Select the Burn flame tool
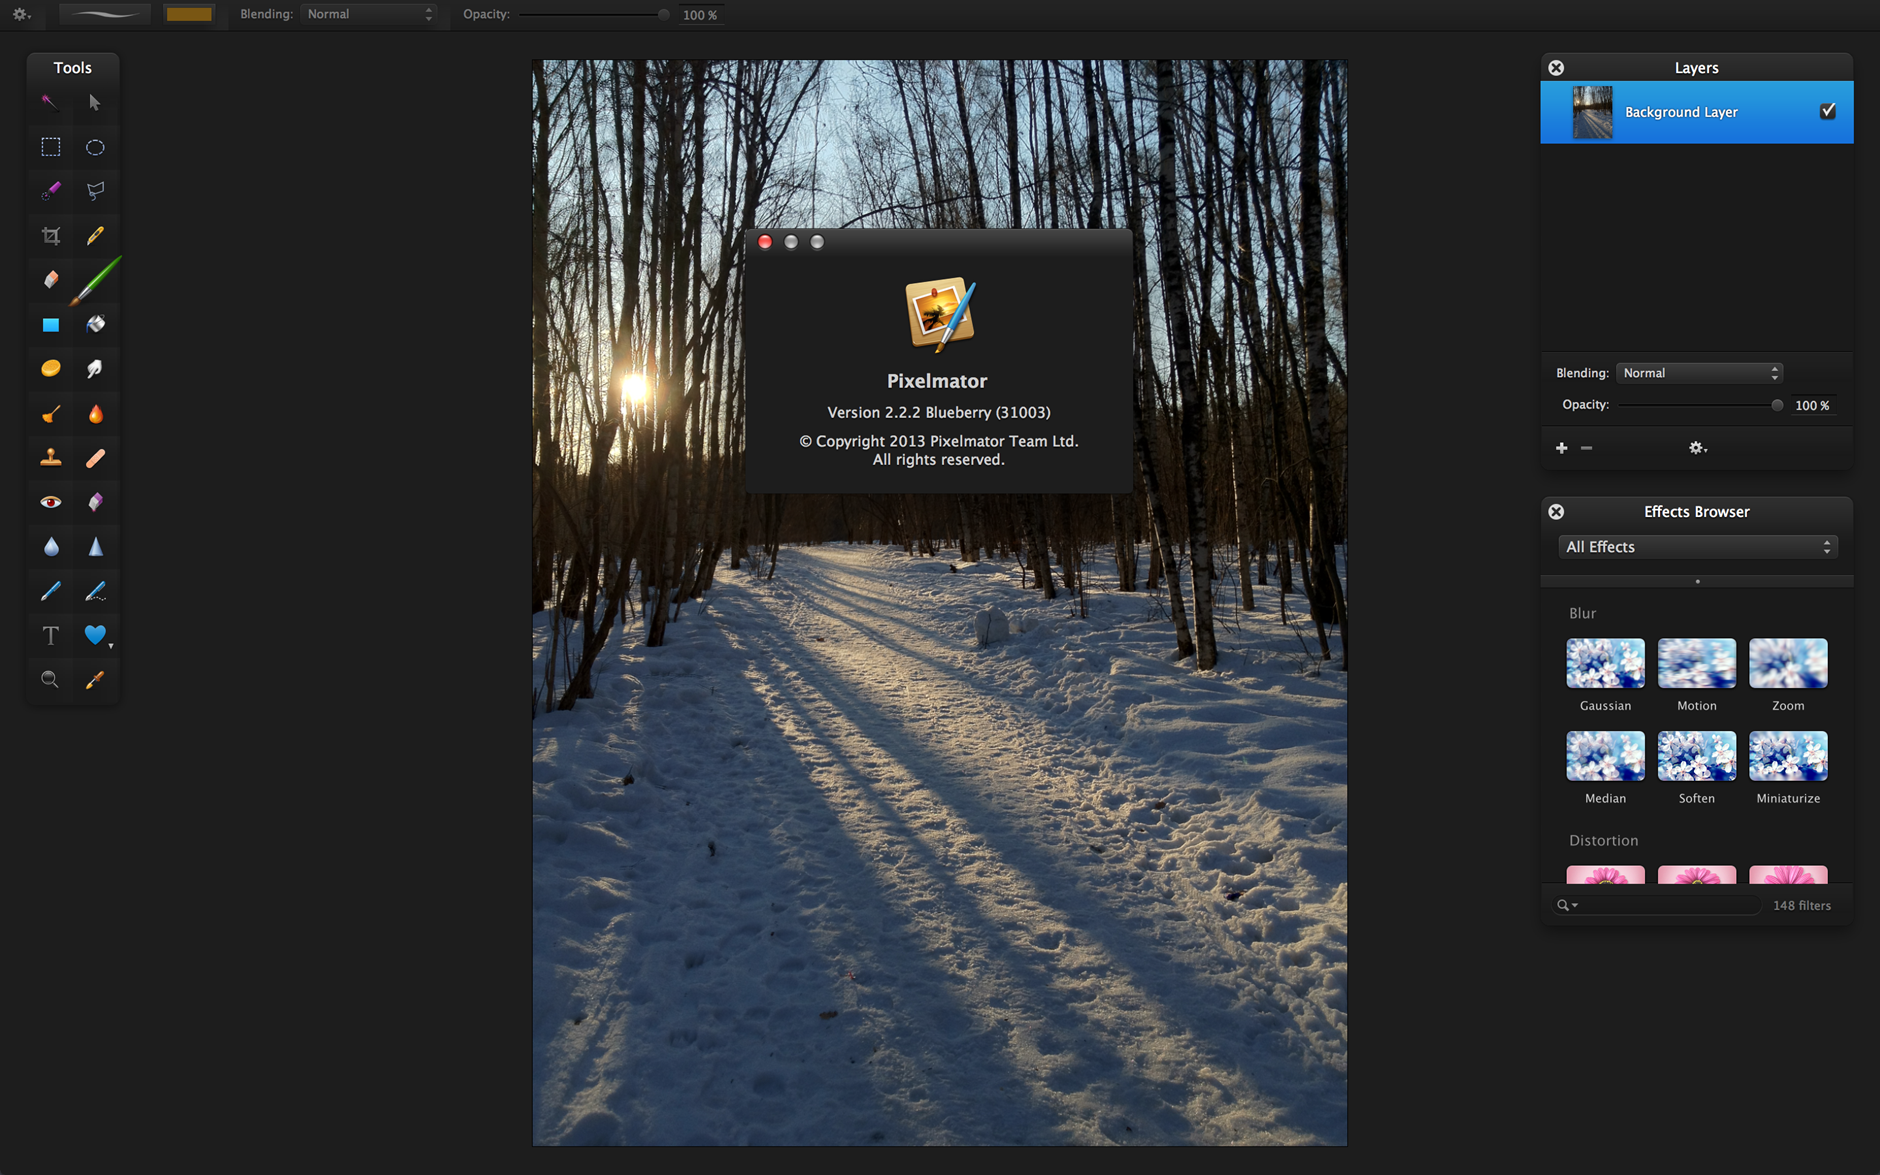 95,413
